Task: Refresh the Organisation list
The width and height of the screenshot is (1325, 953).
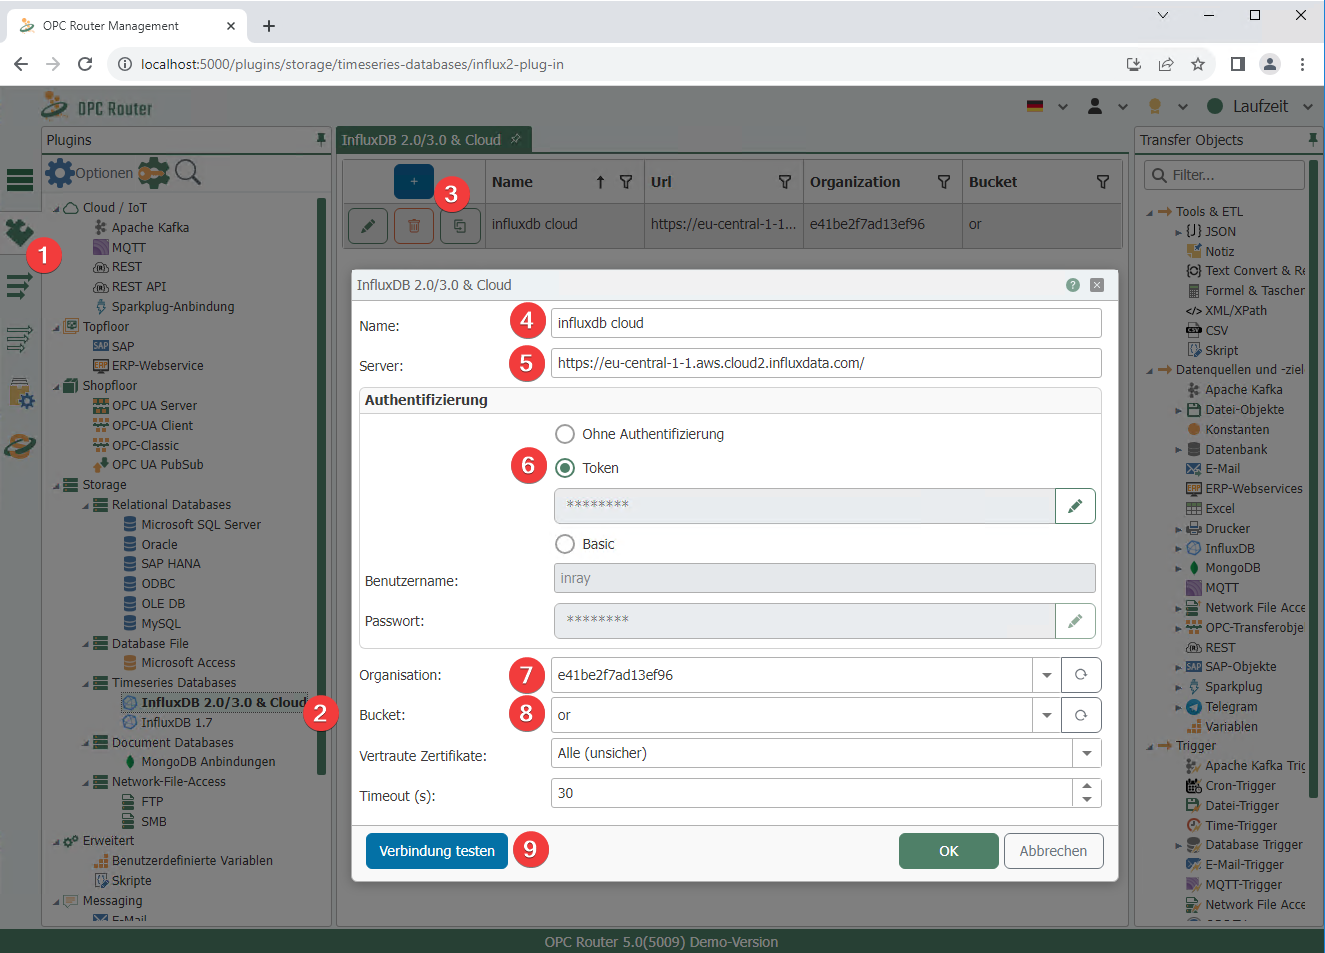Action: tap(1081, 675)
